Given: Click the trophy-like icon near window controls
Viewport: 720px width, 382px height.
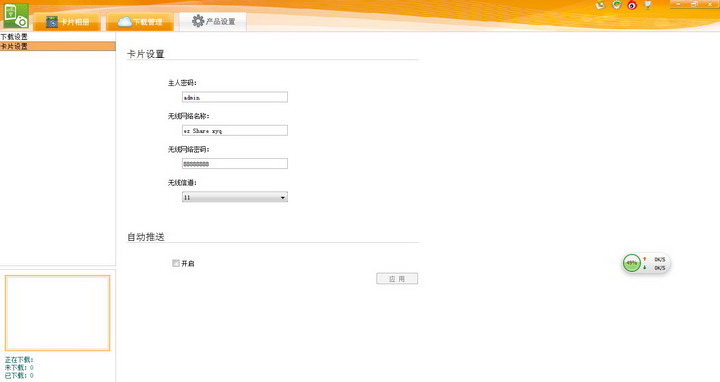Looking at the screenshot, I should (x=648, y=5).
